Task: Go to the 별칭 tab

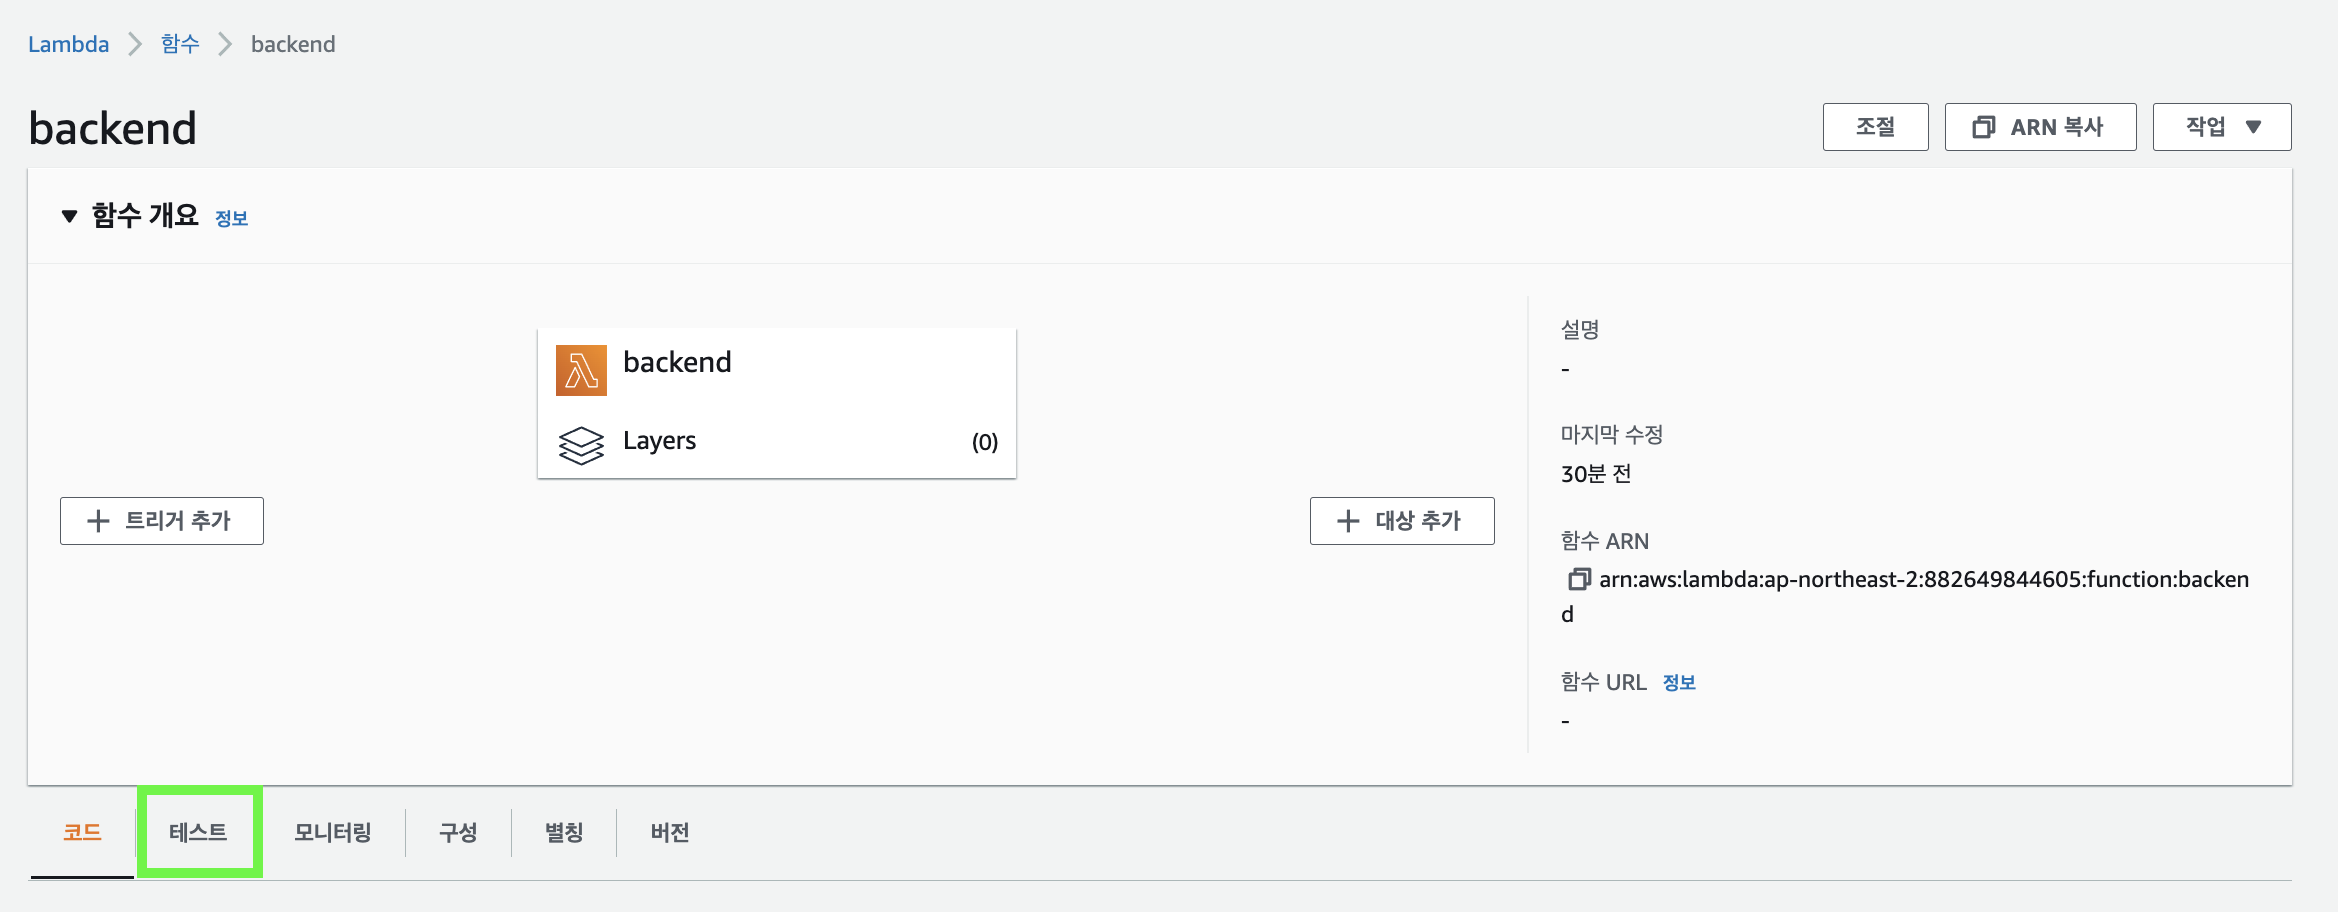Action: tap(564, 832)
